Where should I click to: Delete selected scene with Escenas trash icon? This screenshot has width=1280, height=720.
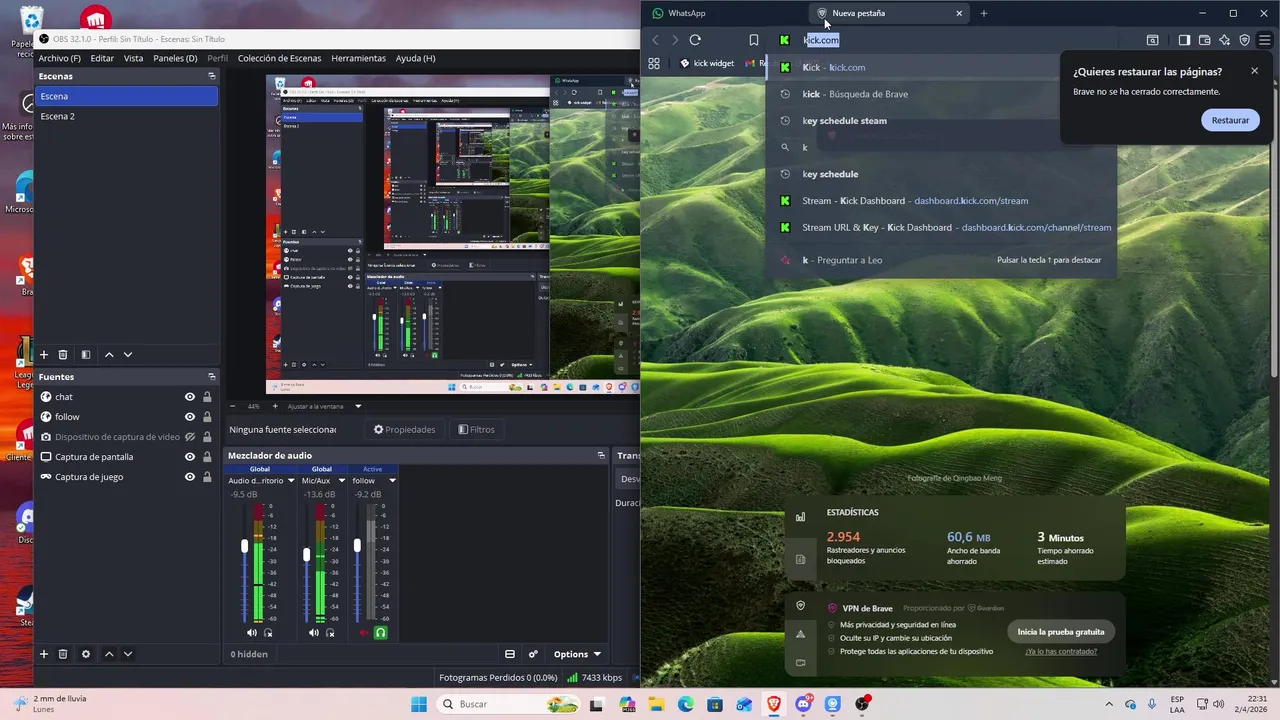click(63, 354)
